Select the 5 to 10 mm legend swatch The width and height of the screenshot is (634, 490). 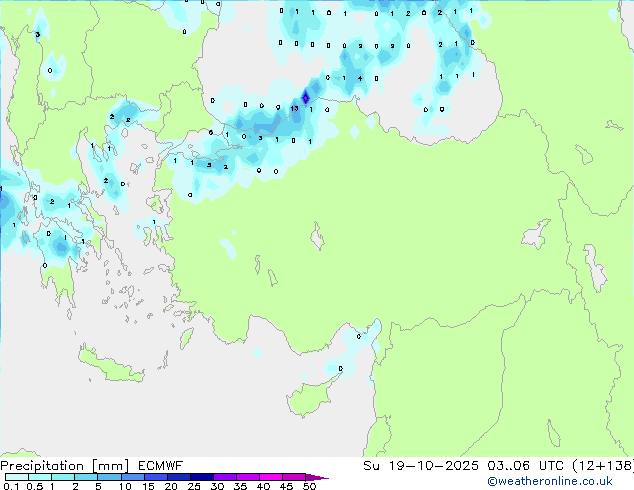pyautogui.click(x=109, y=477)
